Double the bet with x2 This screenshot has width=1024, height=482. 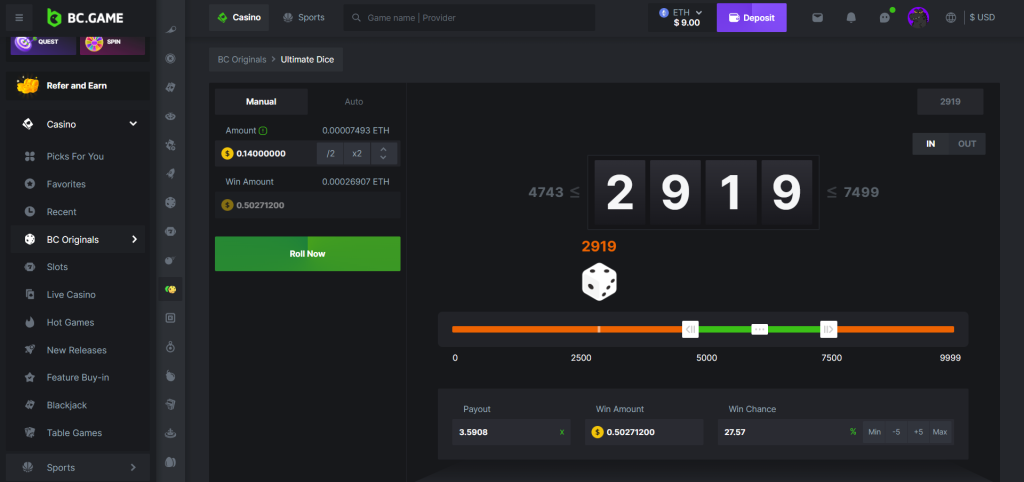pos(357,153)
